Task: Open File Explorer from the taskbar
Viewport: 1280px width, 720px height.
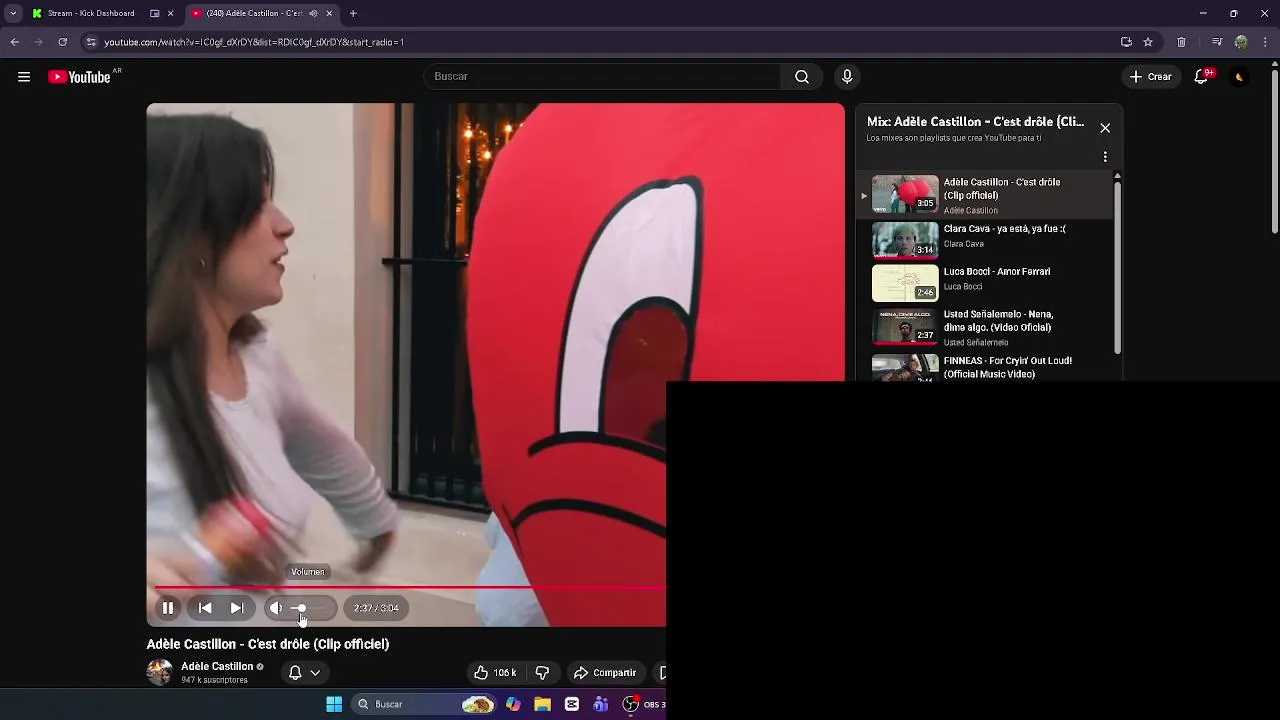Action: click(x=542, y=704)
